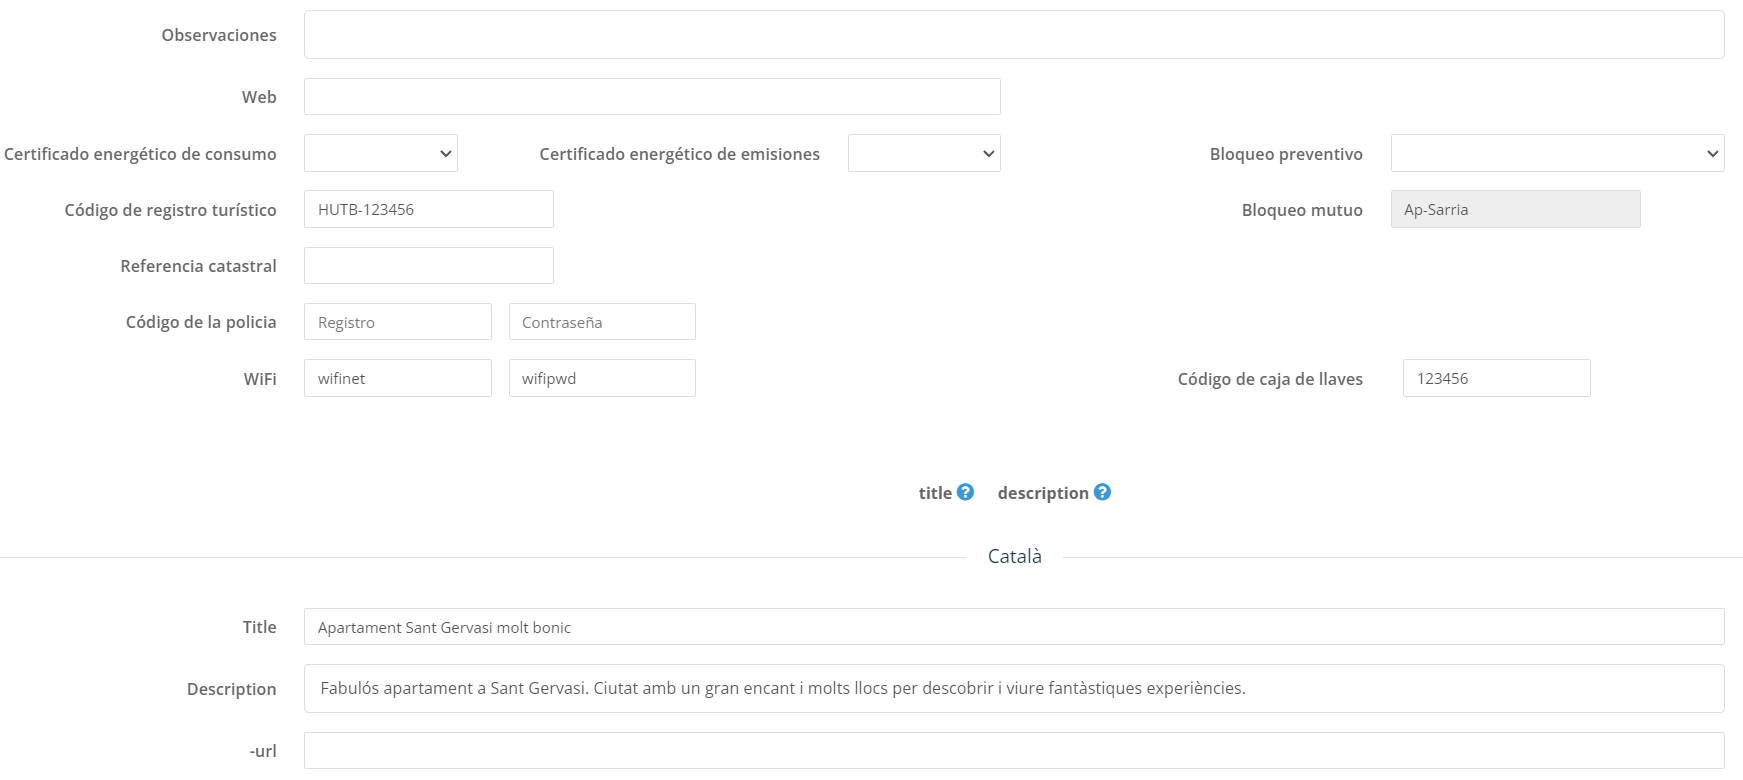Click the Català Description text area

pos(1013,688)
